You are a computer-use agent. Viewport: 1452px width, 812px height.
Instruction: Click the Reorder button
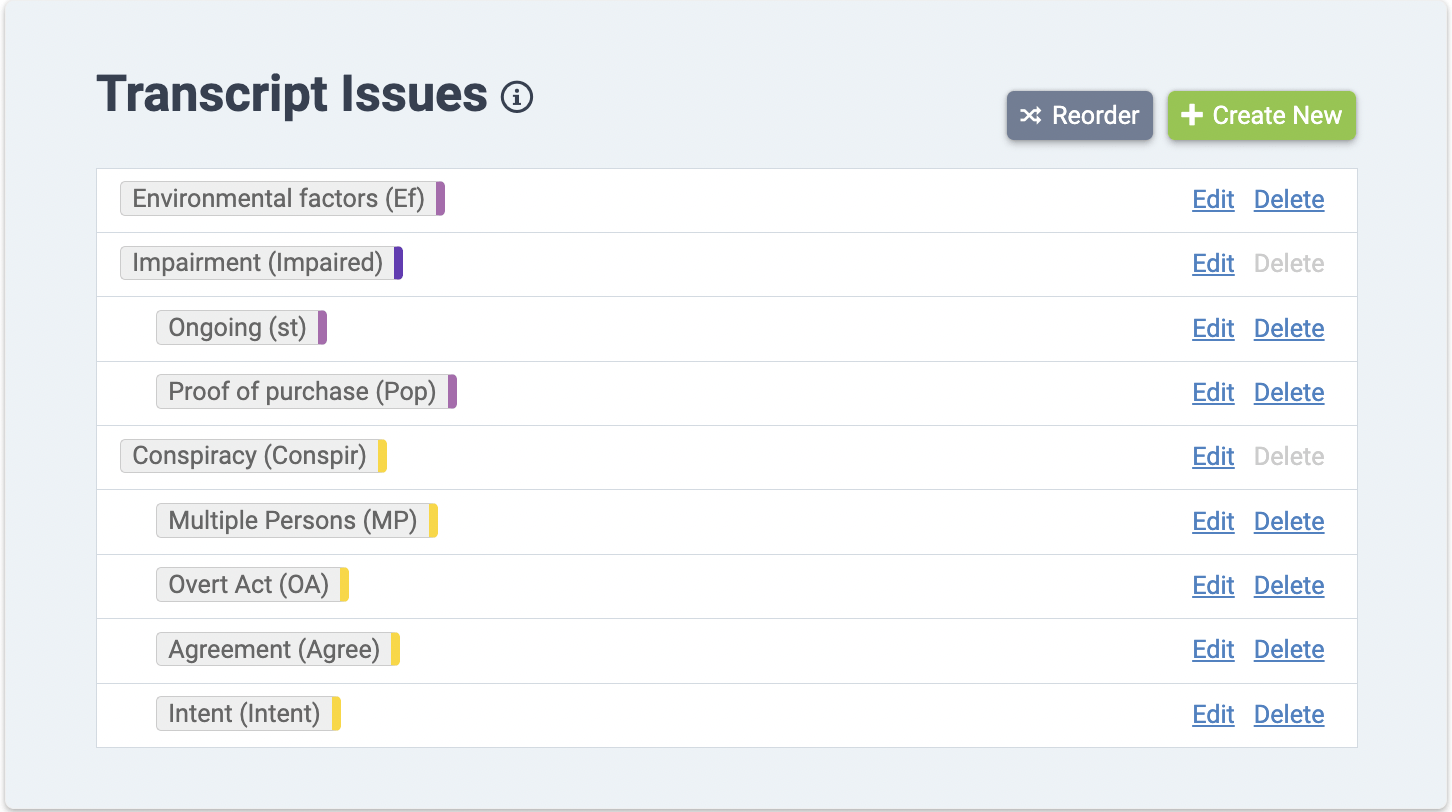point(1079,116)
